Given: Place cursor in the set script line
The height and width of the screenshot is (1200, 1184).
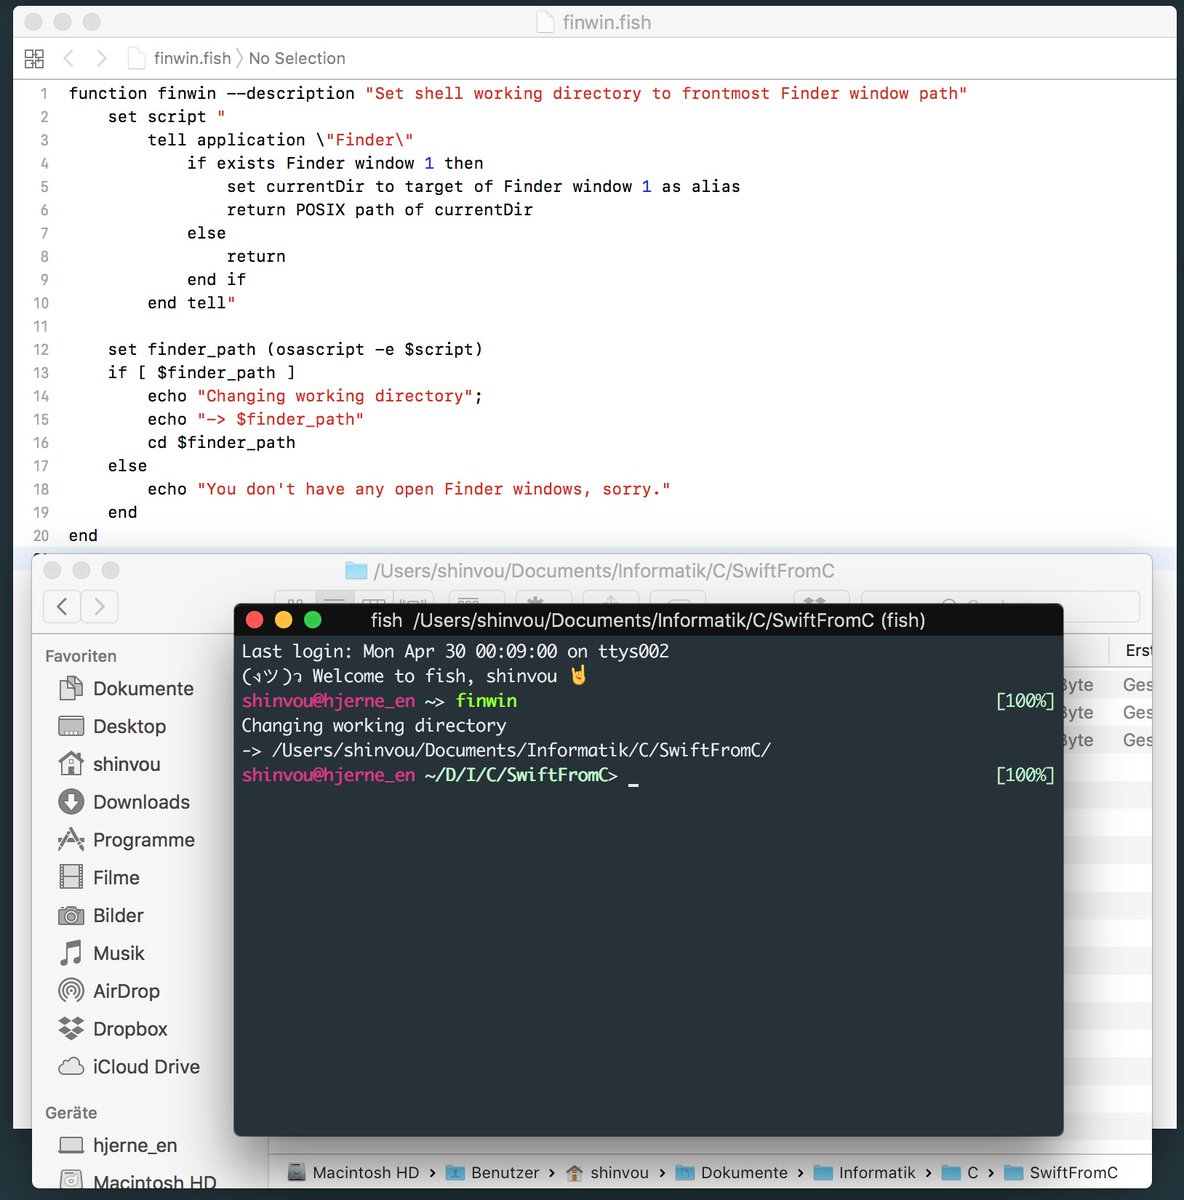Looking at the screenshot, I should pos(167,117).
